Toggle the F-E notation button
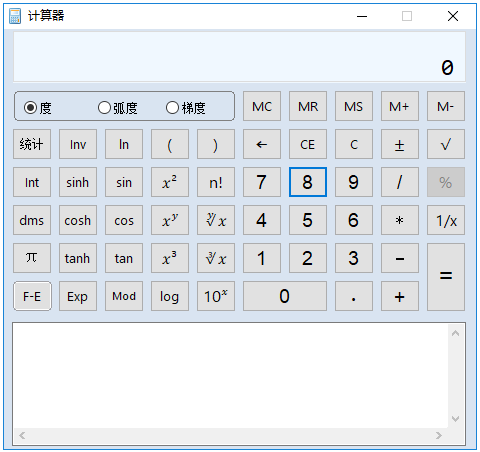Viewport: 480px width, 452px height. 32,296
